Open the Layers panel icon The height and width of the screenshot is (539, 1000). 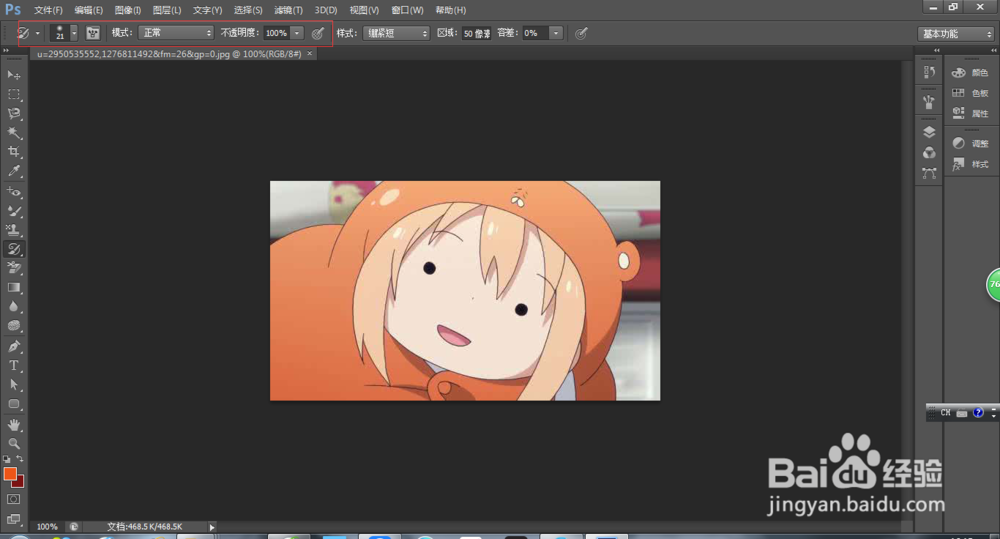929,132
